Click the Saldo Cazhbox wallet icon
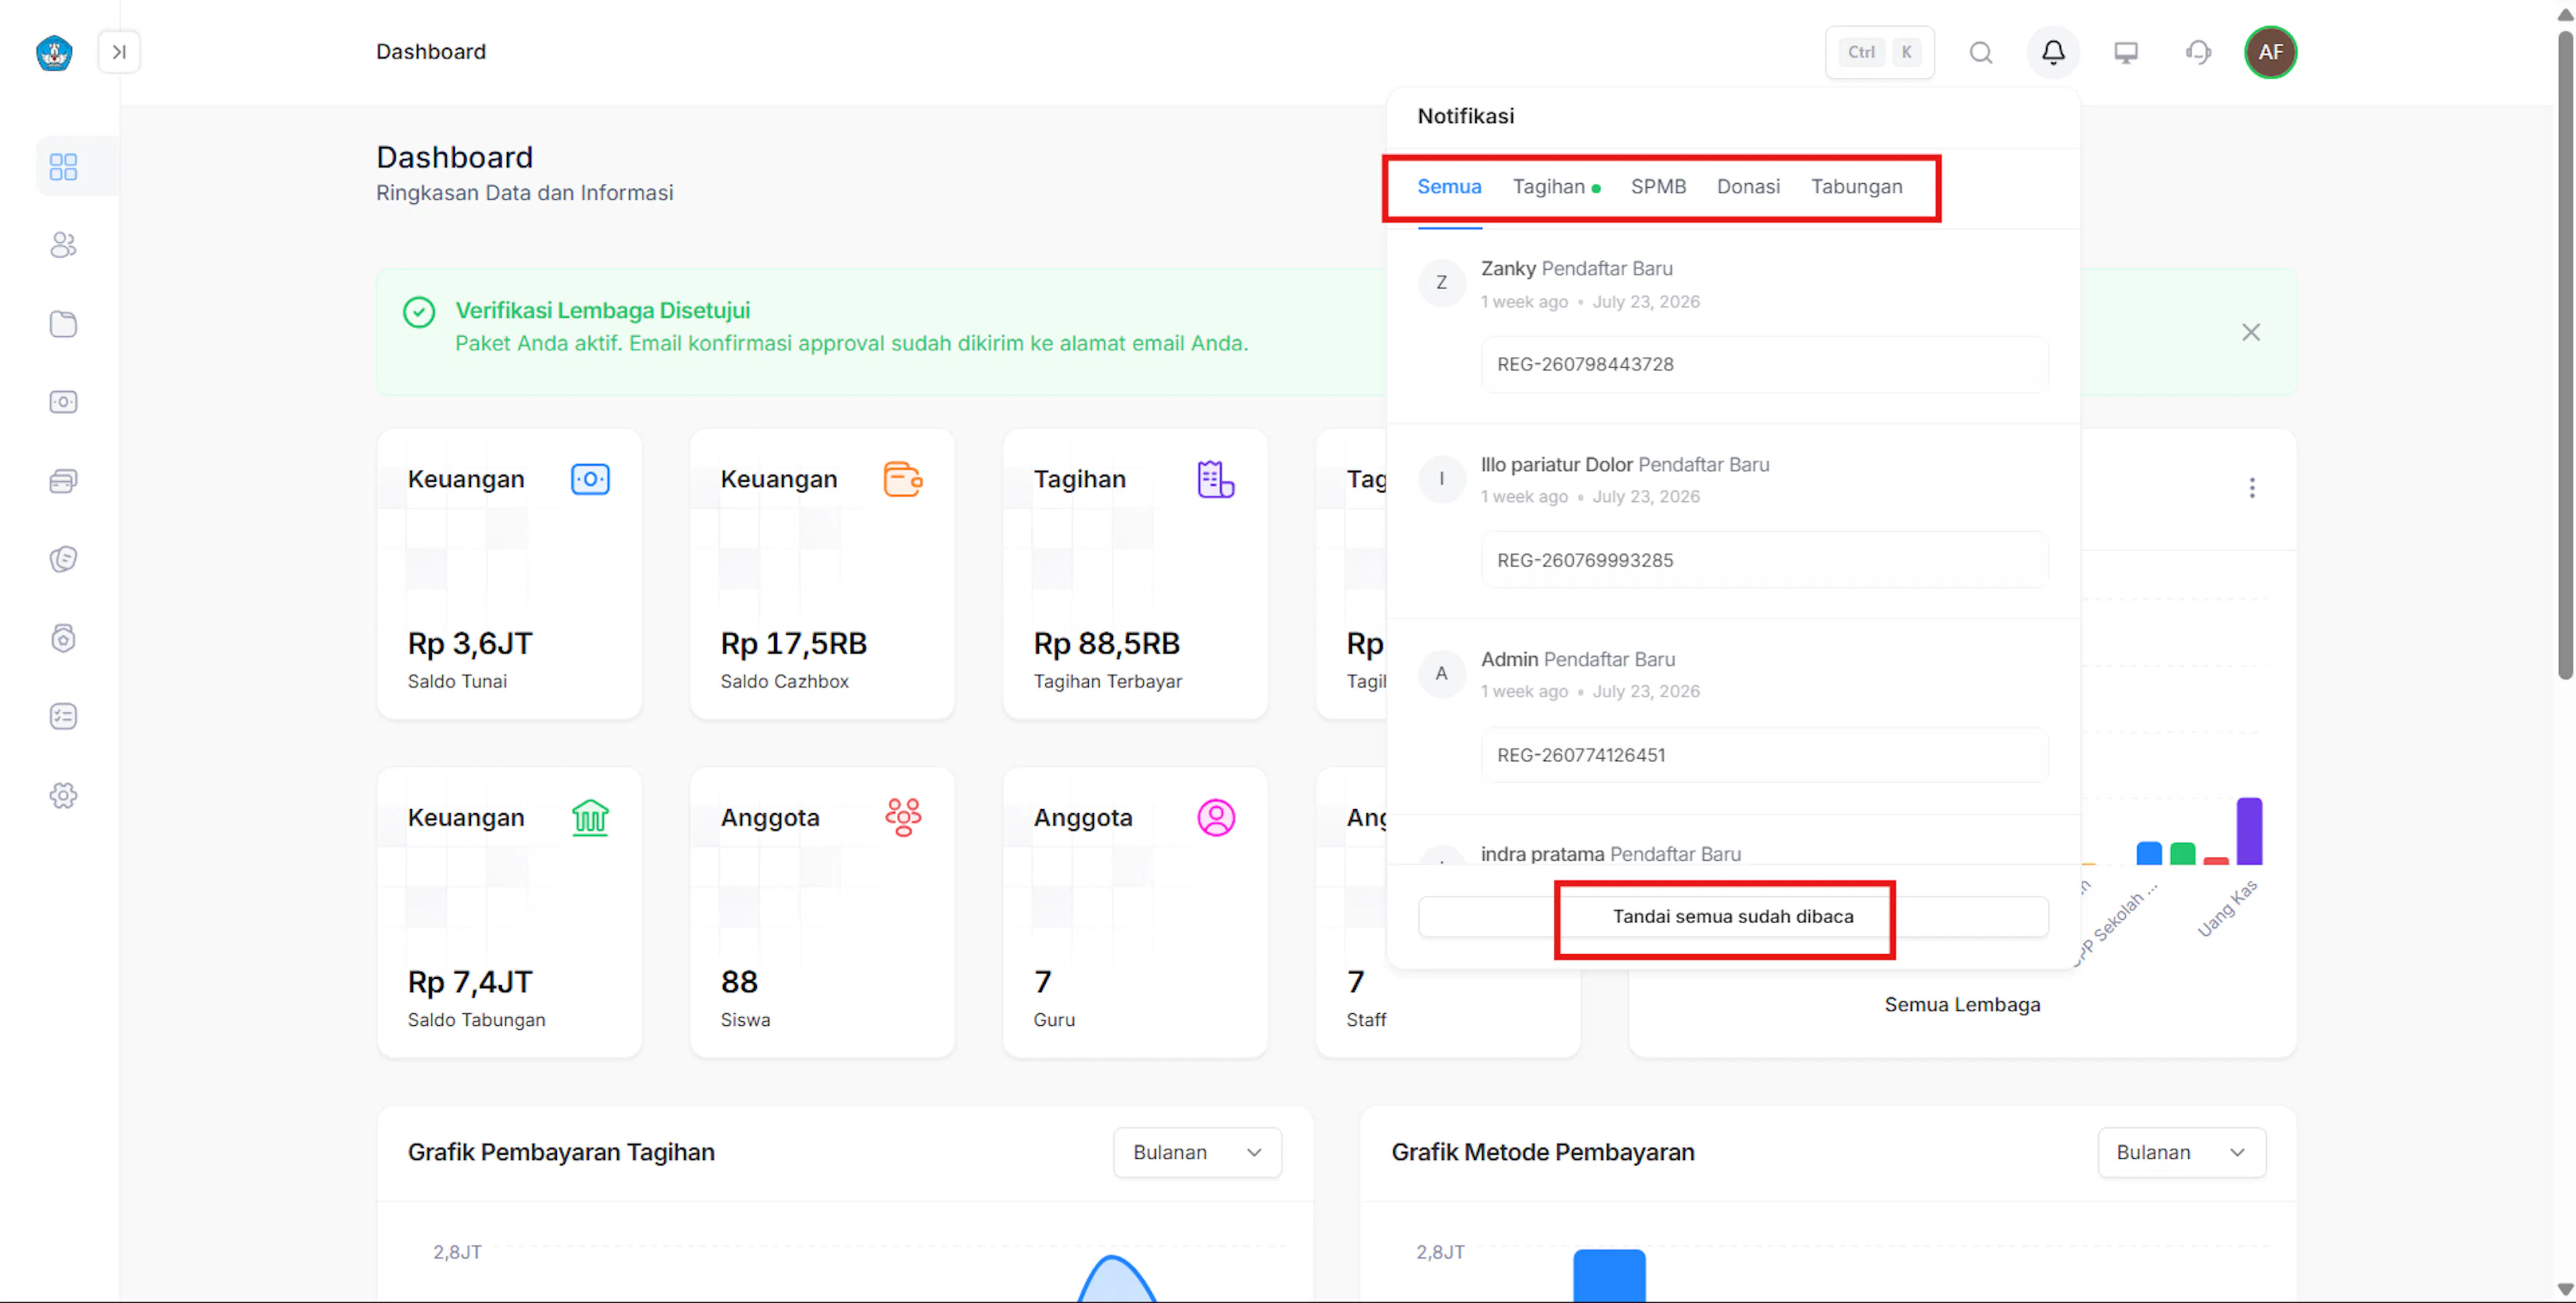 (x=903, y=479)
